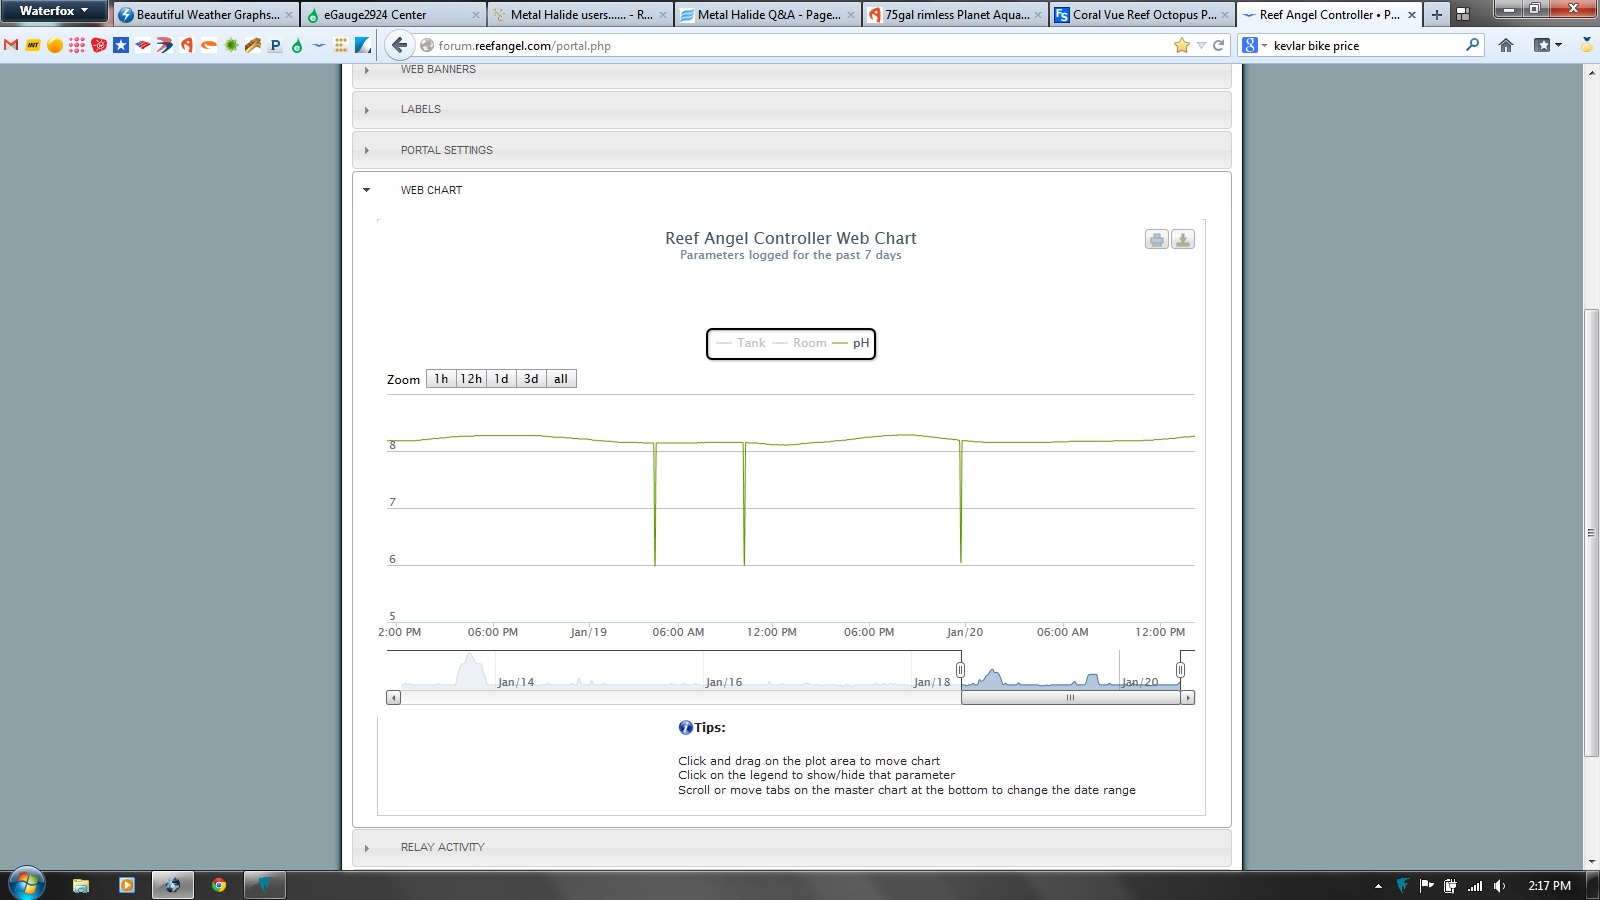Submit search with the magnifier icon
Screen dimensions: 1600x900
1472,45
